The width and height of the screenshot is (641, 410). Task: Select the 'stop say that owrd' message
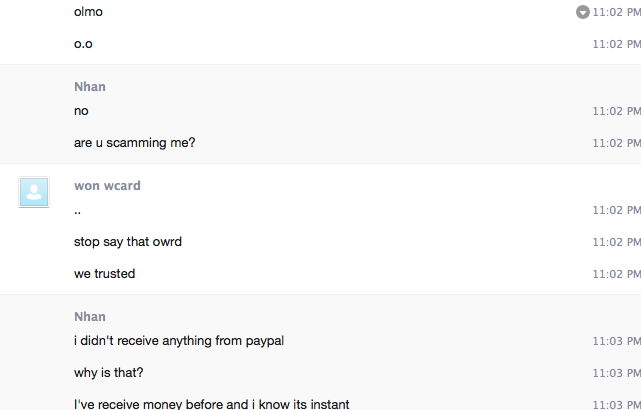point(128,242)
